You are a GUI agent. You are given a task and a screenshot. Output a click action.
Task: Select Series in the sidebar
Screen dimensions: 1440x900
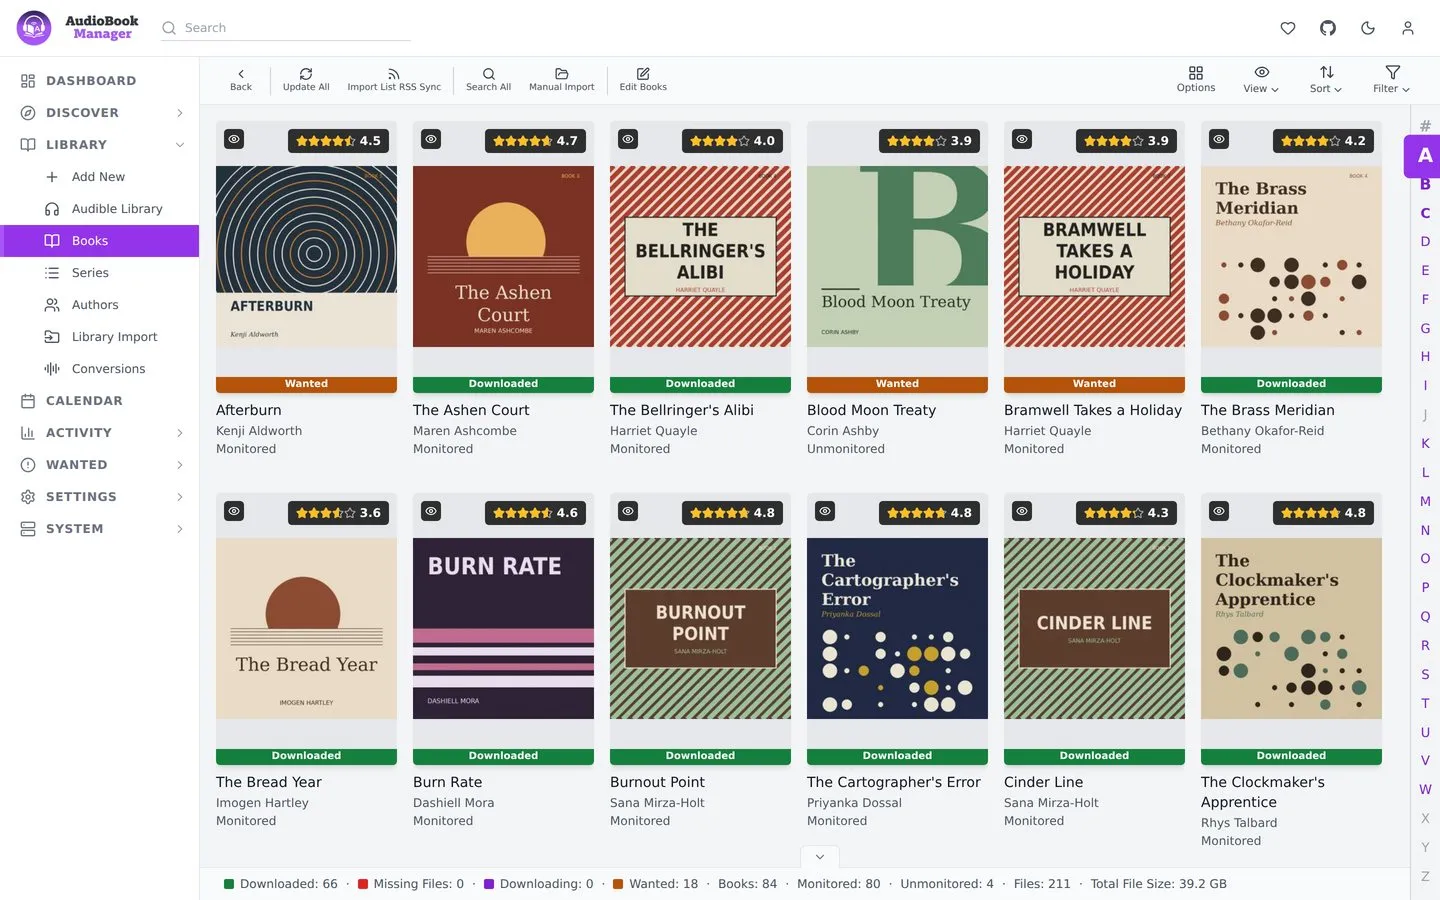(x=100, y=273)
